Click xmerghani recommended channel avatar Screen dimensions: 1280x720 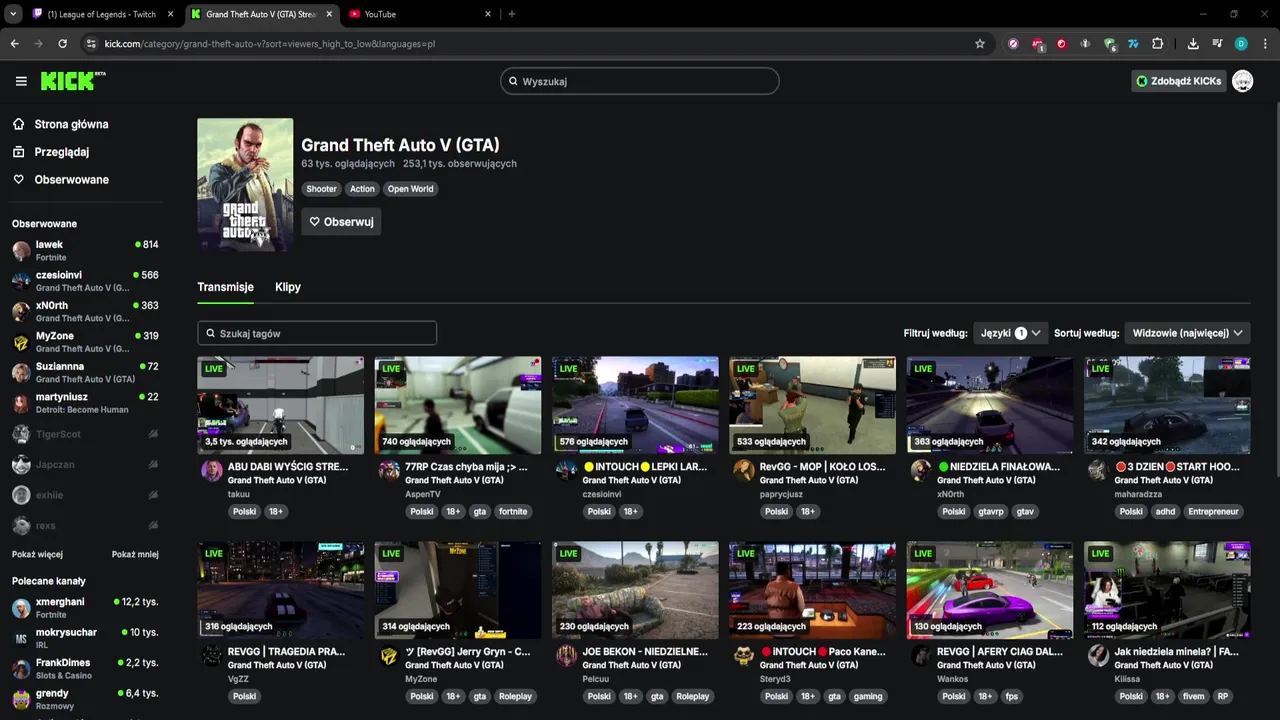[21, 608]
